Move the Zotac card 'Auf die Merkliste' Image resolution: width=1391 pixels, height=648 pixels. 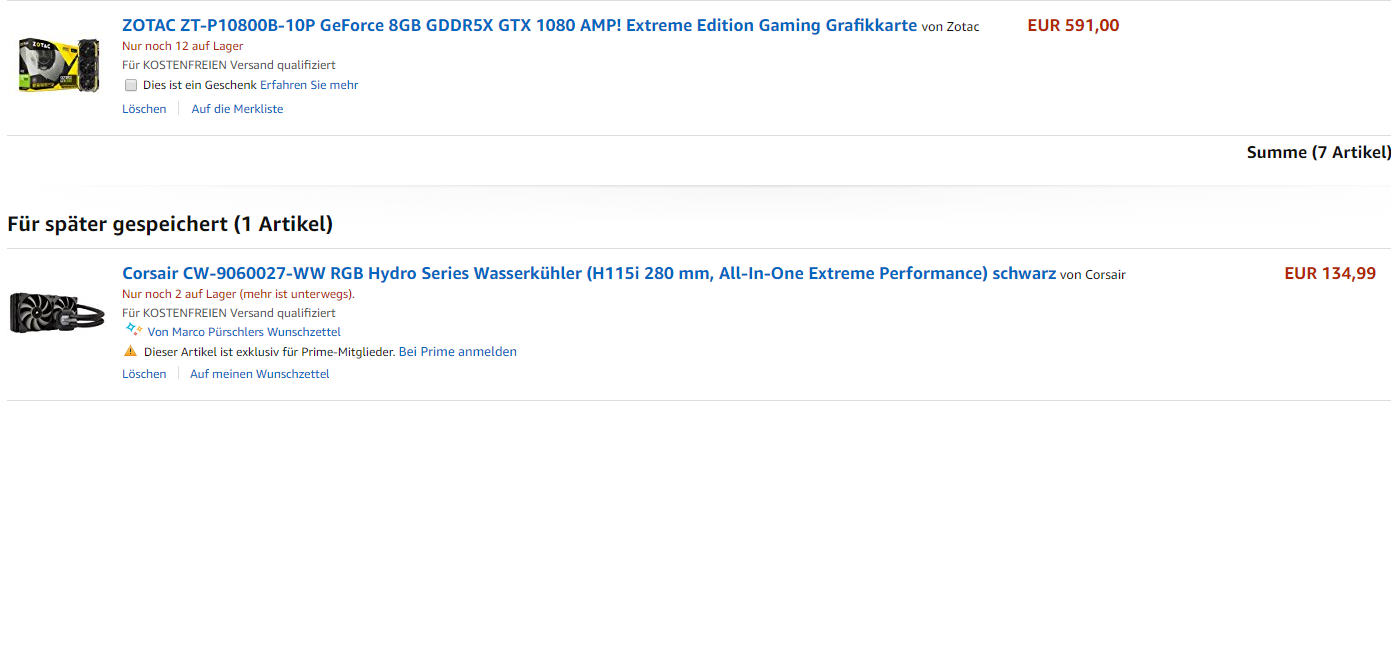click(237, 109)
